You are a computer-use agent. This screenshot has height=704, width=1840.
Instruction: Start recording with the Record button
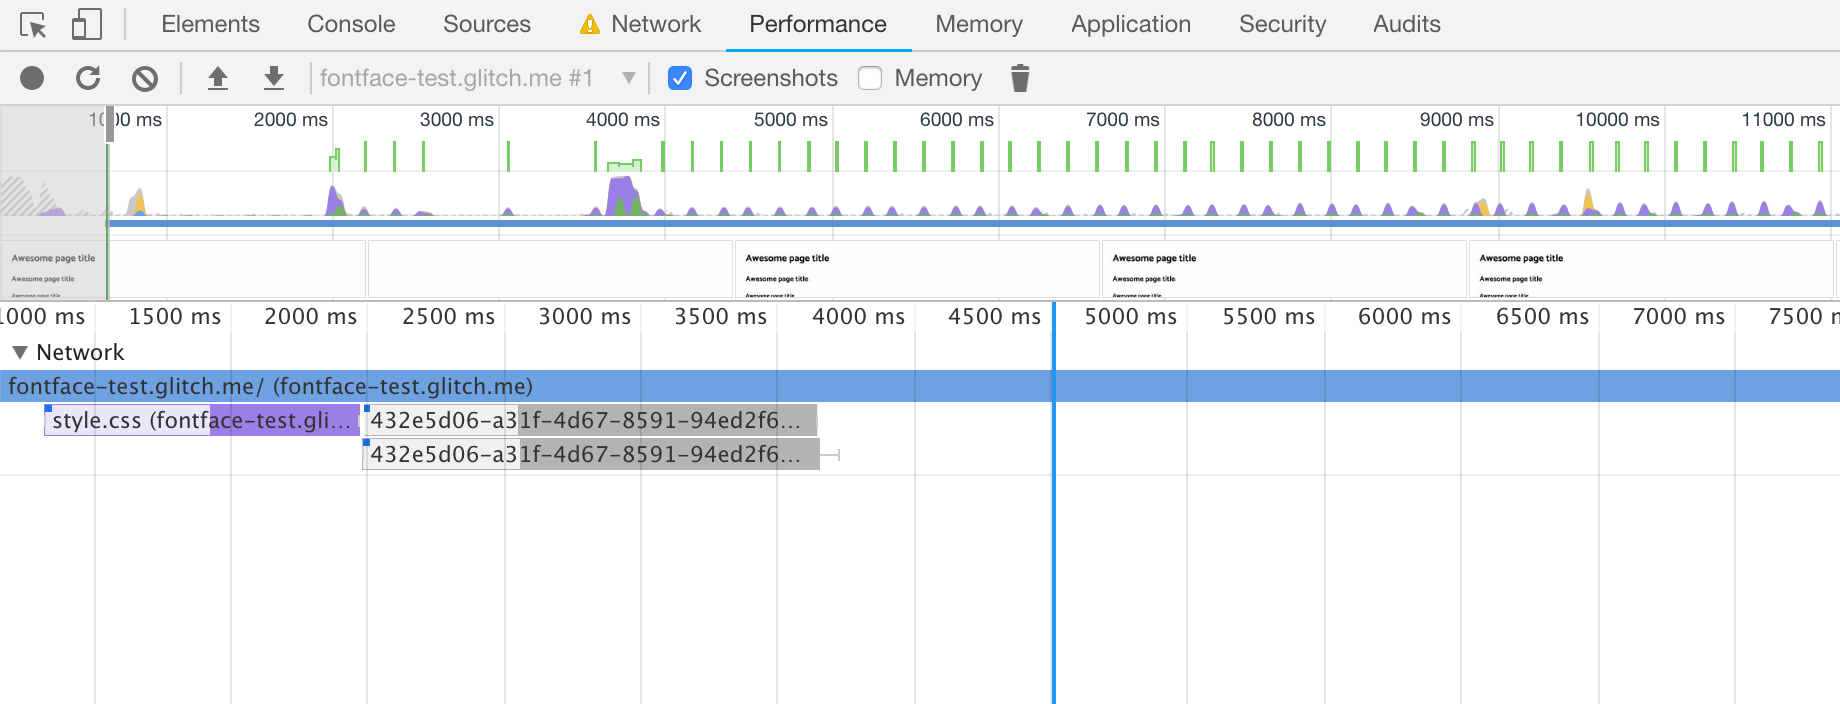click(32, 78)
